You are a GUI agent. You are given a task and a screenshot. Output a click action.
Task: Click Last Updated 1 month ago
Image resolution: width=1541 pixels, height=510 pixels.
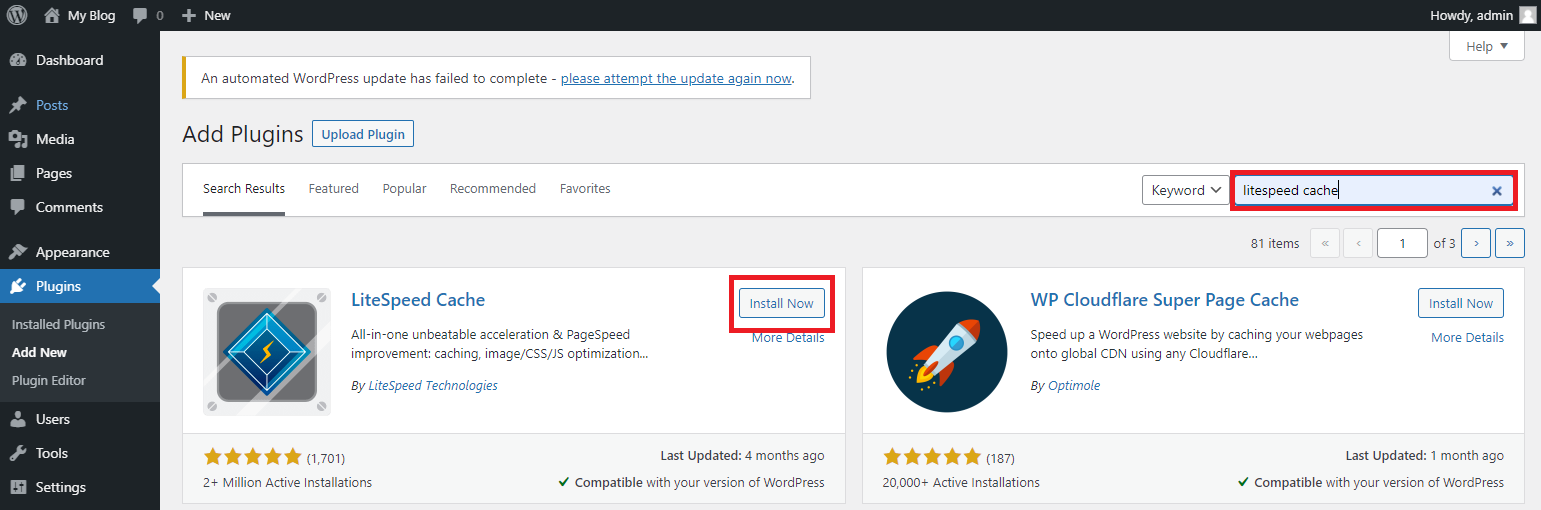(x=1425, y=455)
